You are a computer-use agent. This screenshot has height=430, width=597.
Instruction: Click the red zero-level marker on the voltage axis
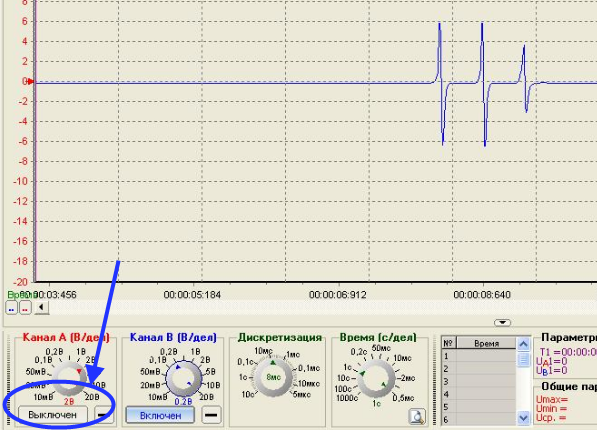click(30, 81)
